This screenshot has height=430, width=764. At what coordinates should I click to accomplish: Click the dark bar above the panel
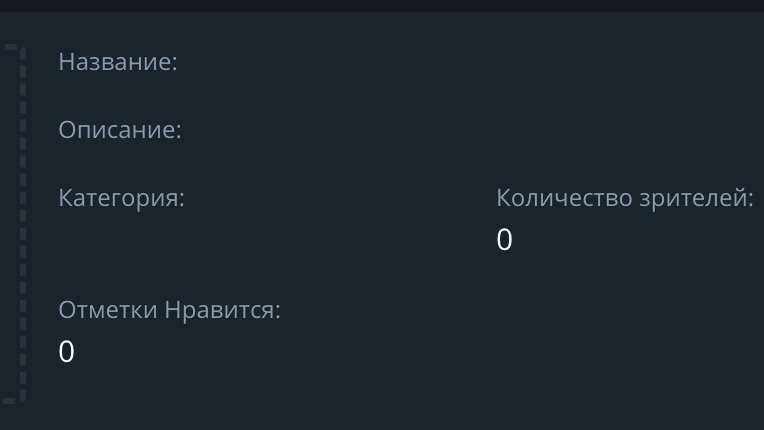point(382,5)
